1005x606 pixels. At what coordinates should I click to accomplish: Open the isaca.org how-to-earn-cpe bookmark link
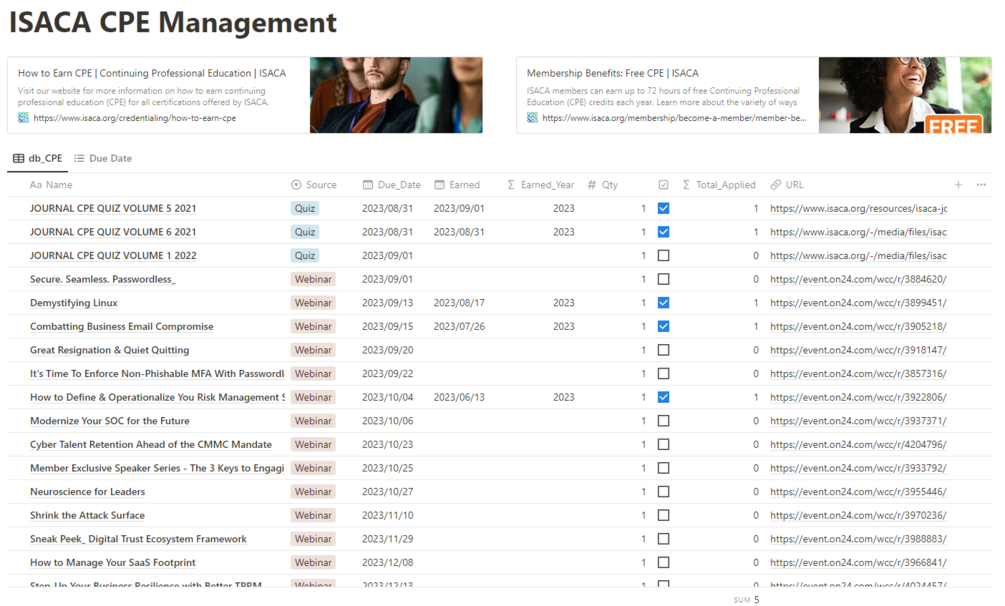135,118
